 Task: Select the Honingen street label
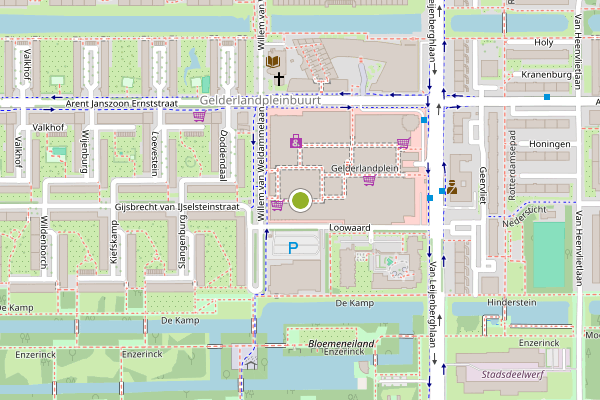(549, 144)
